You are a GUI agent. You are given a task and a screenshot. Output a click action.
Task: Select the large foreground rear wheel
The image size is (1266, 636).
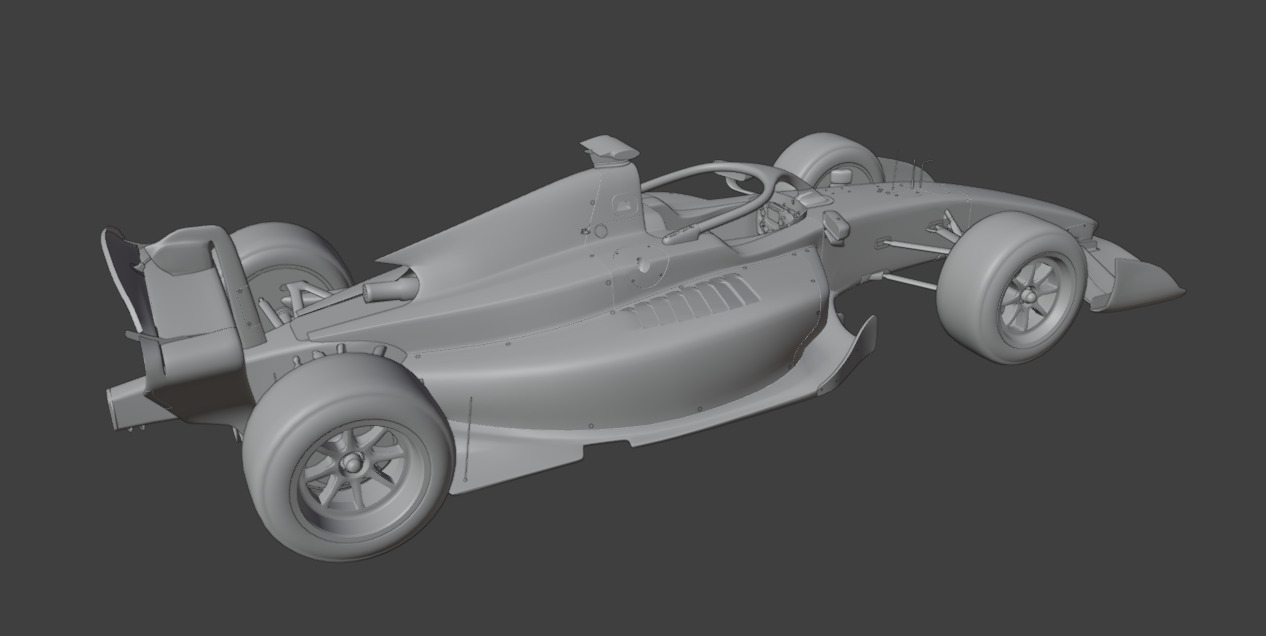(348, 458)
